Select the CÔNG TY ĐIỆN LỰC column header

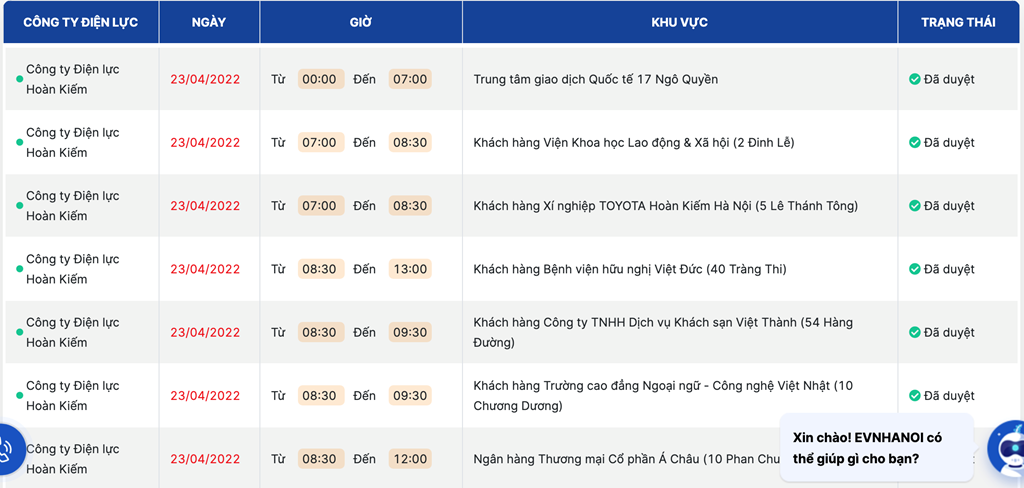pyautogui.click(x=81, y=22)
